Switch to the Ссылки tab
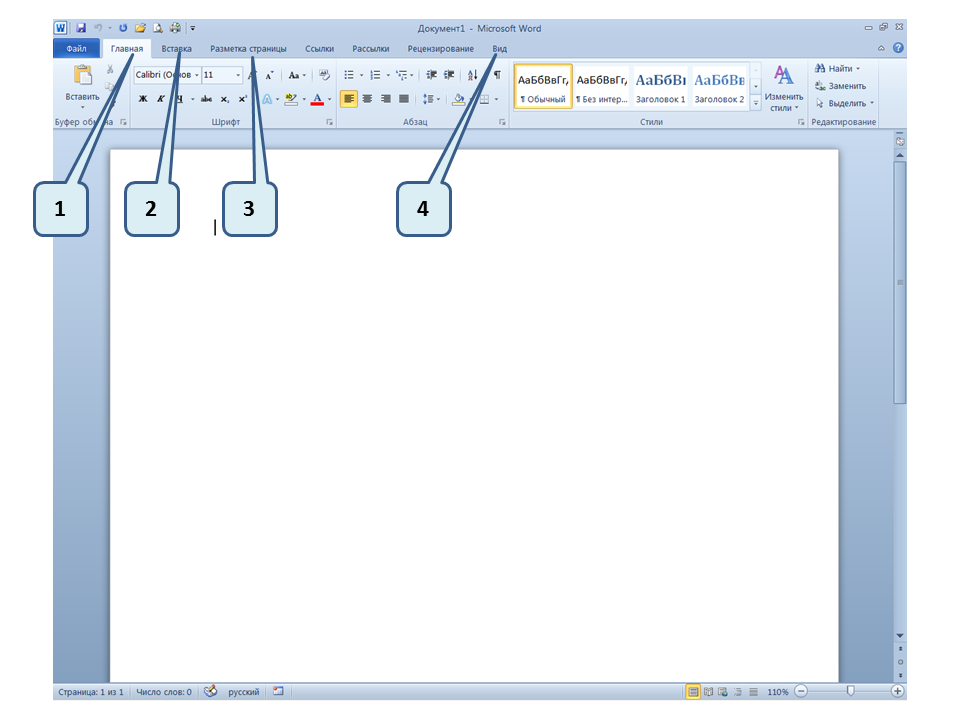Screen dimensions: 960x720 pyautogui.click(x=319, y=48)
